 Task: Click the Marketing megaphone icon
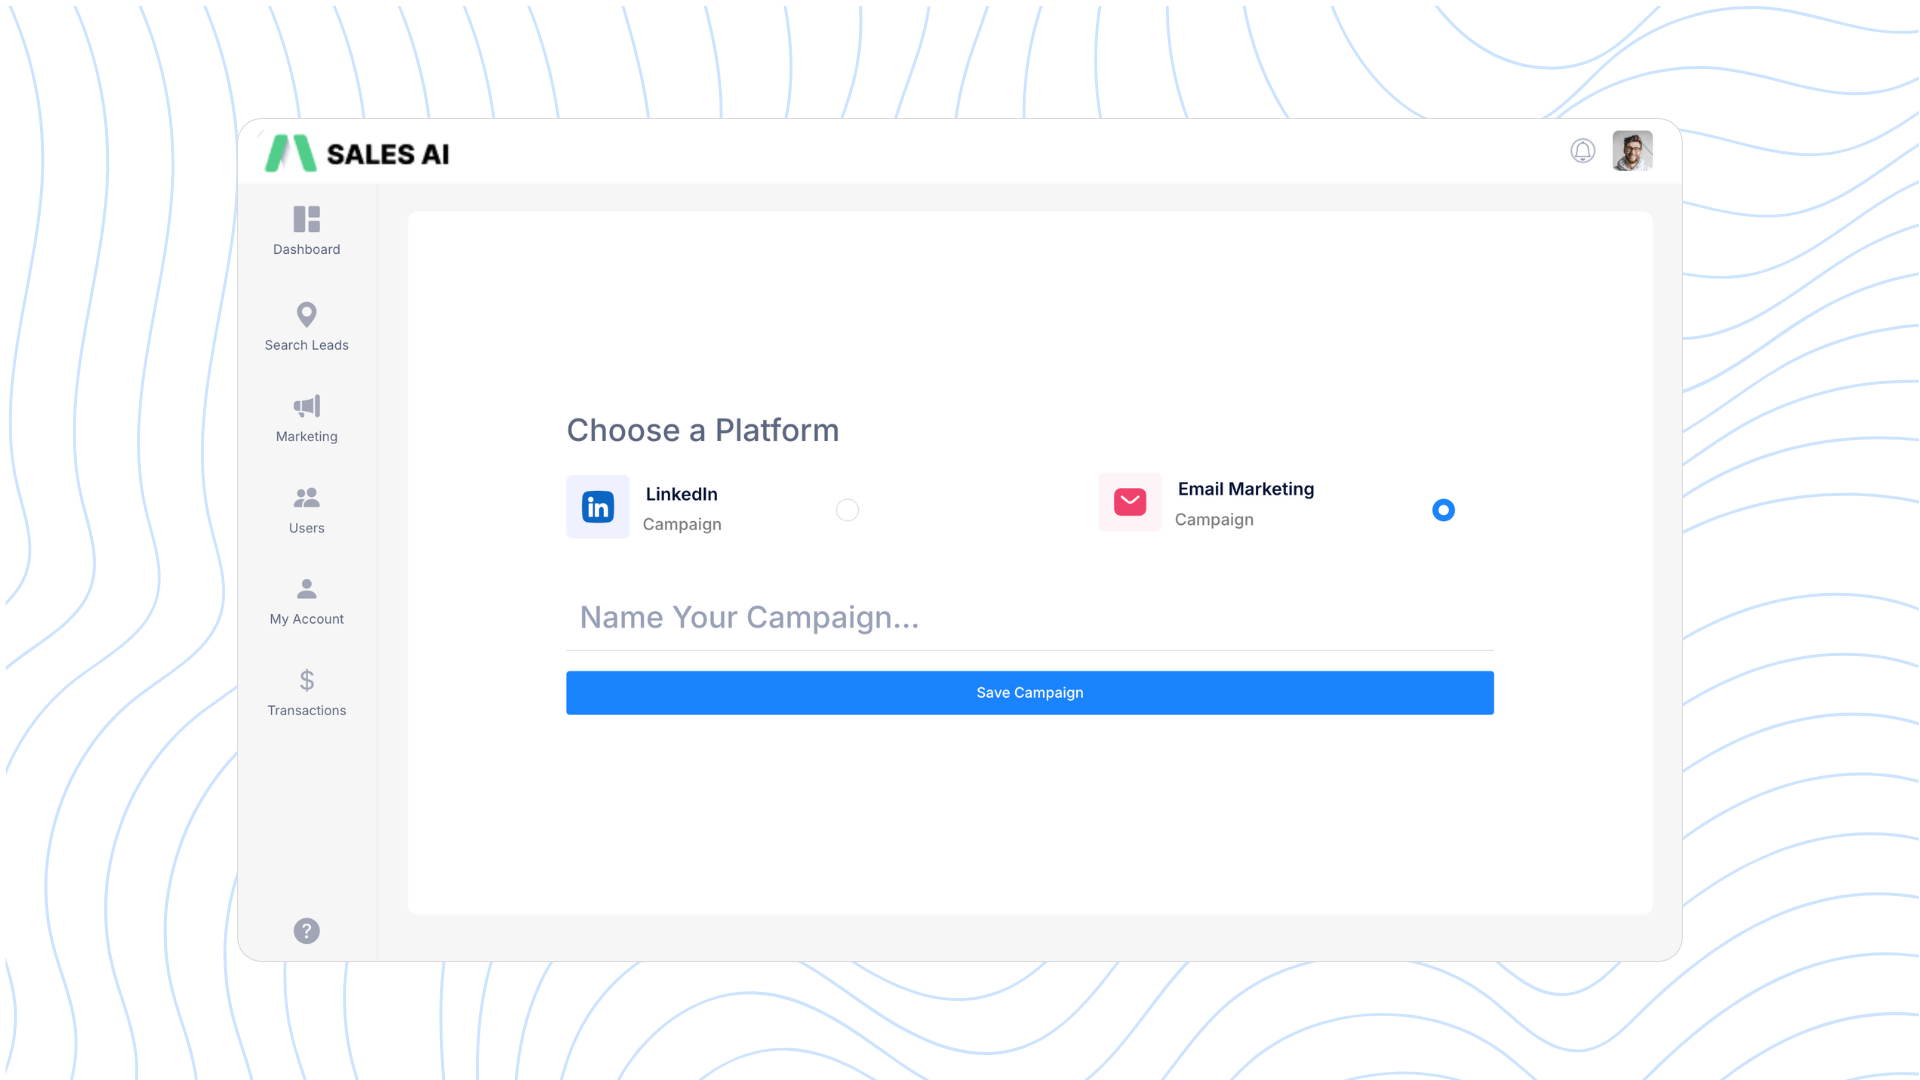click(306, 406)
